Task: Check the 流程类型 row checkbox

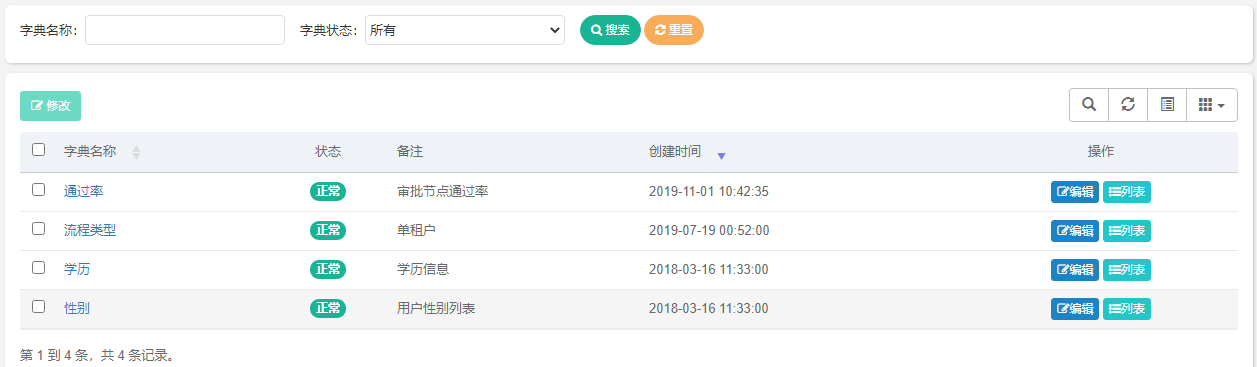Action: (x=39, y=229)
